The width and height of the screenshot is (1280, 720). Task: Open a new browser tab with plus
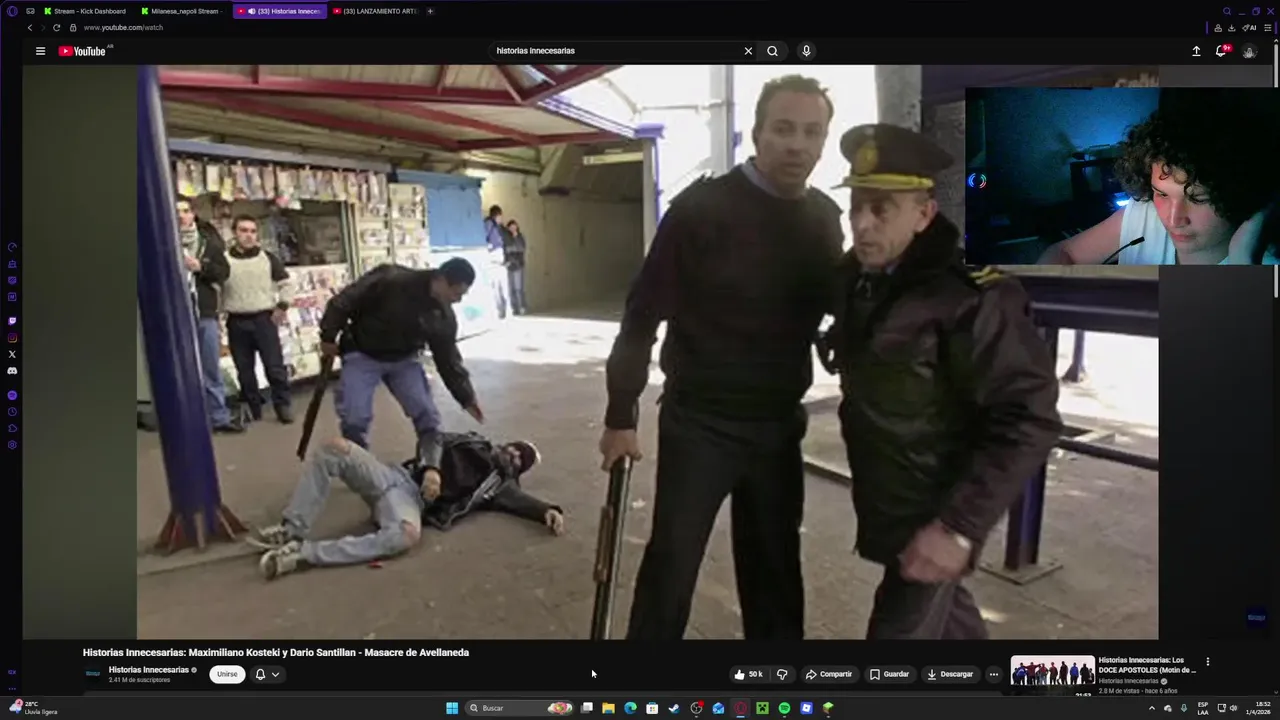[x=430, y=11]
